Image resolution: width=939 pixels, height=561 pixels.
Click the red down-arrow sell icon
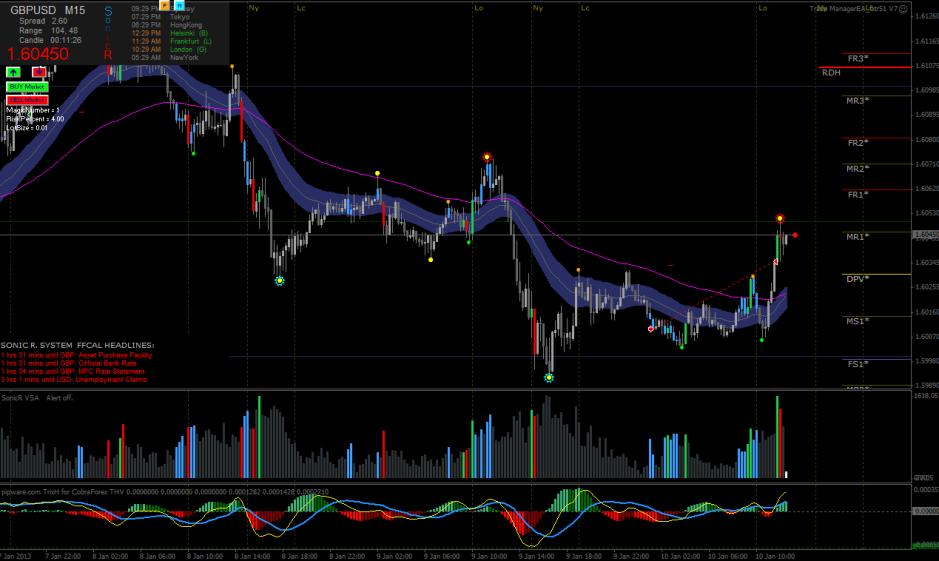tap(39, 72)
